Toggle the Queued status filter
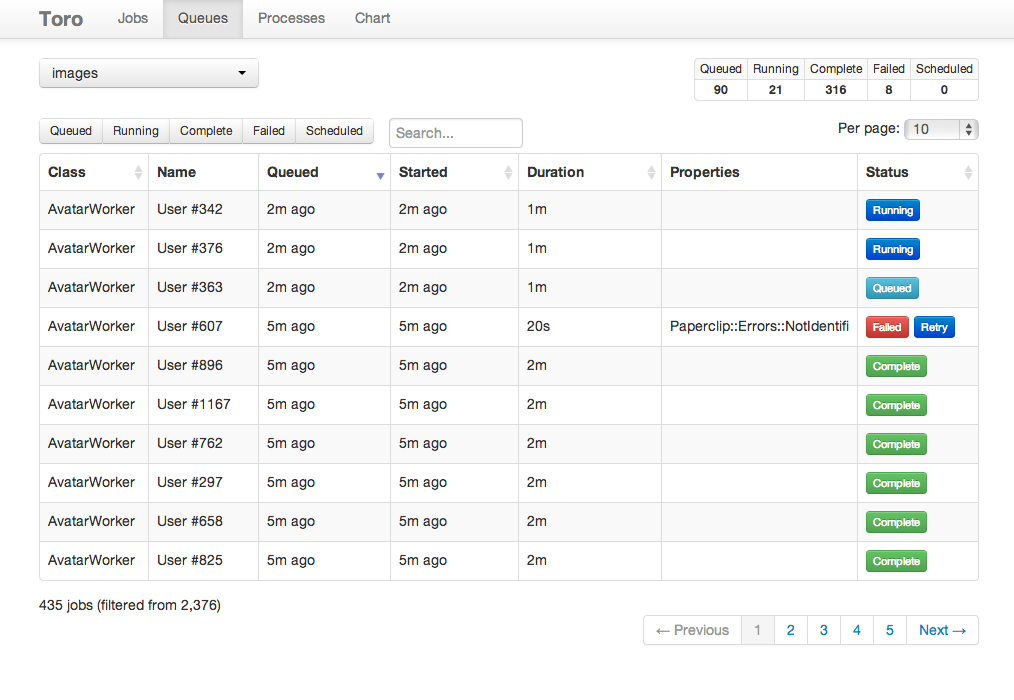1014x700 pixels. pyautogui.click(x=71, y=131)
